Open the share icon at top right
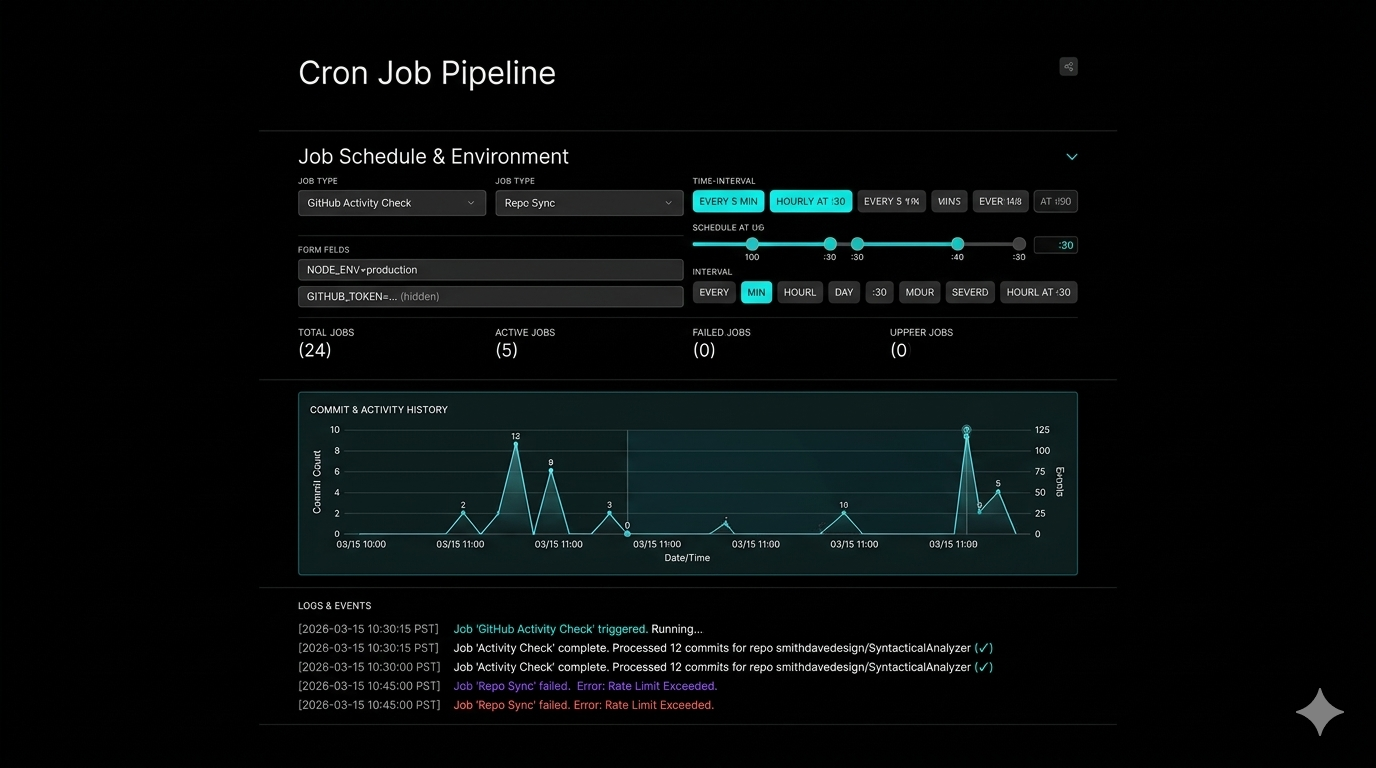The width and height of the screenshot is (1376, 768). [x=1067, y=66]
